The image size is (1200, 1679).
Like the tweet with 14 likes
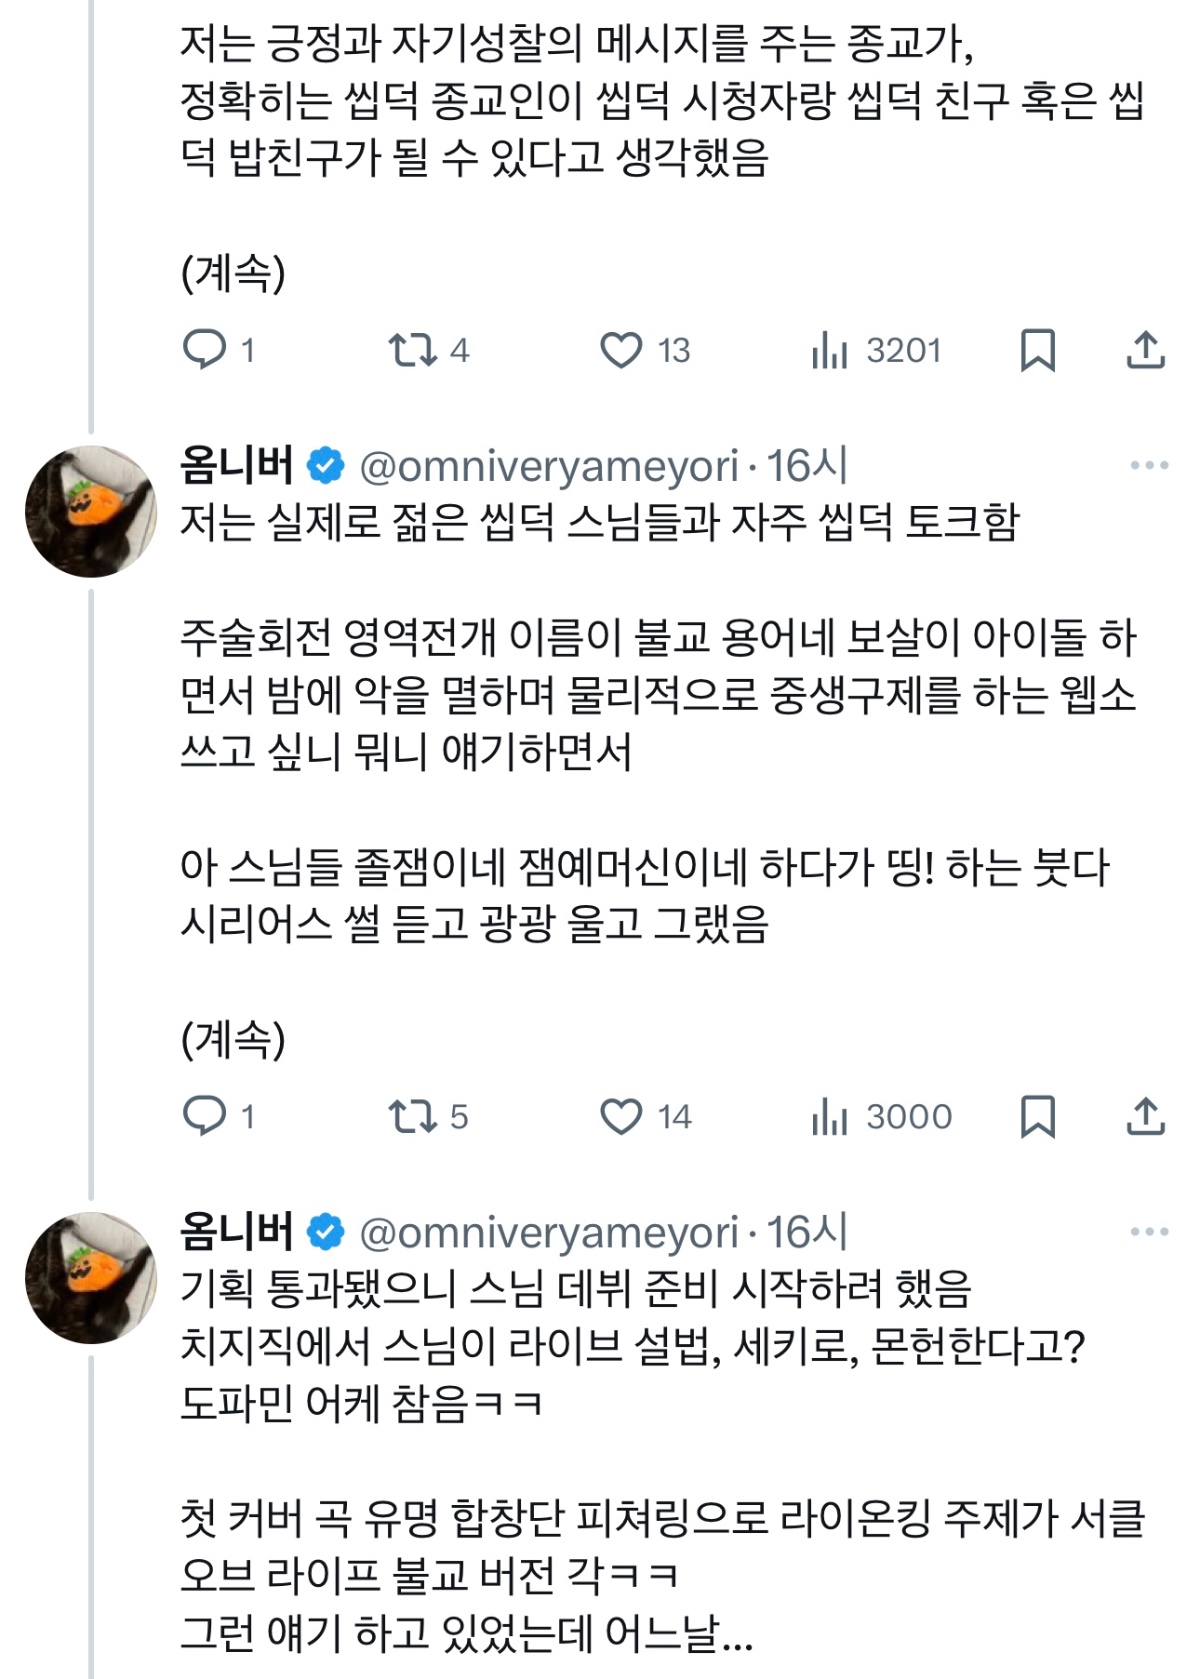pos(621,1116)
